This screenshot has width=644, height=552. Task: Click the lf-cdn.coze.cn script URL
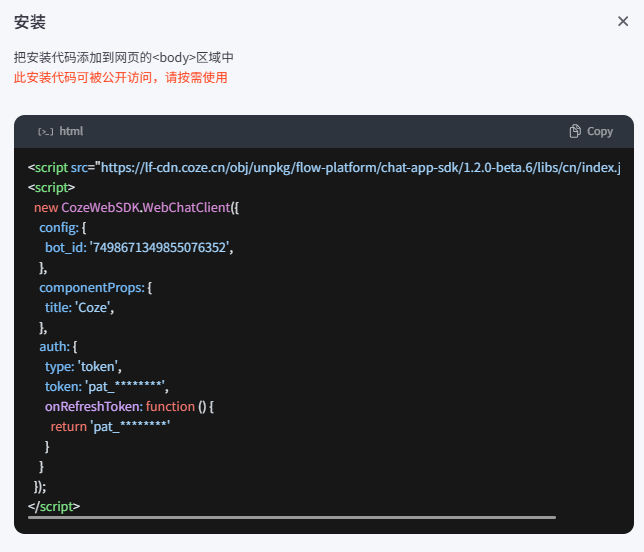[x=360, y=167]
